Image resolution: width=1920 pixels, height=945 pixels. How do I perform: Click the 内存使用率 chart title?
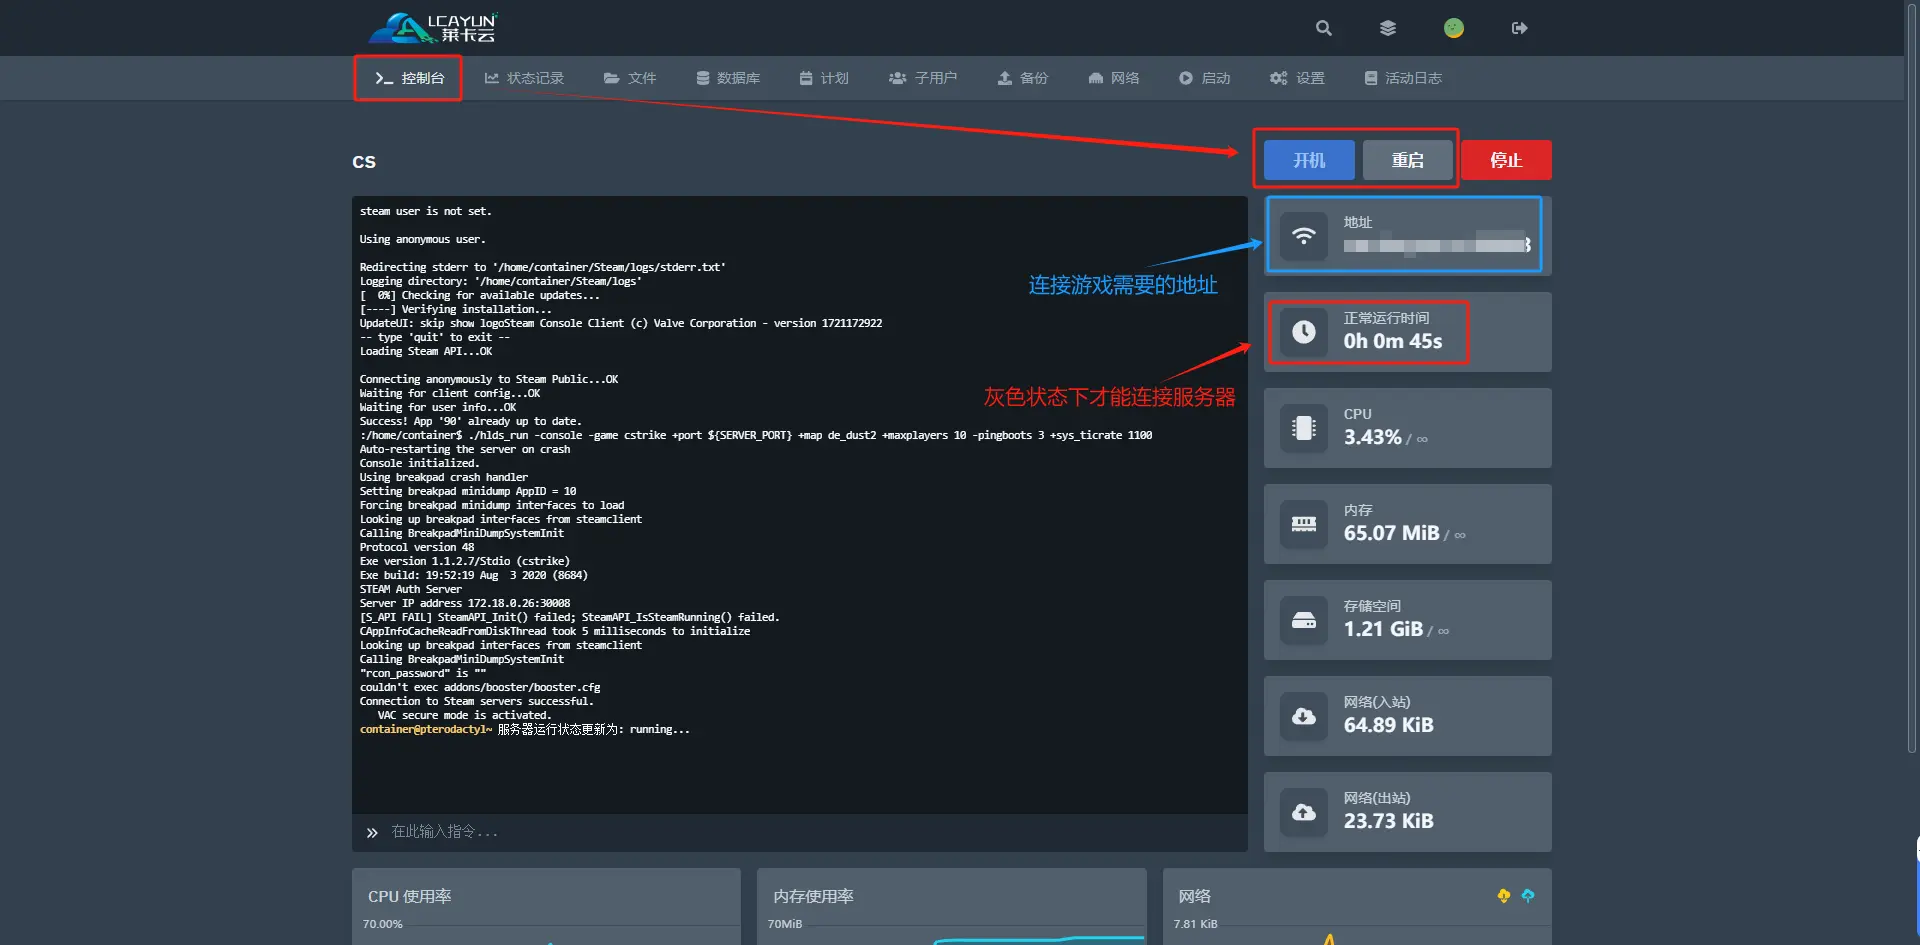(813, 896)
